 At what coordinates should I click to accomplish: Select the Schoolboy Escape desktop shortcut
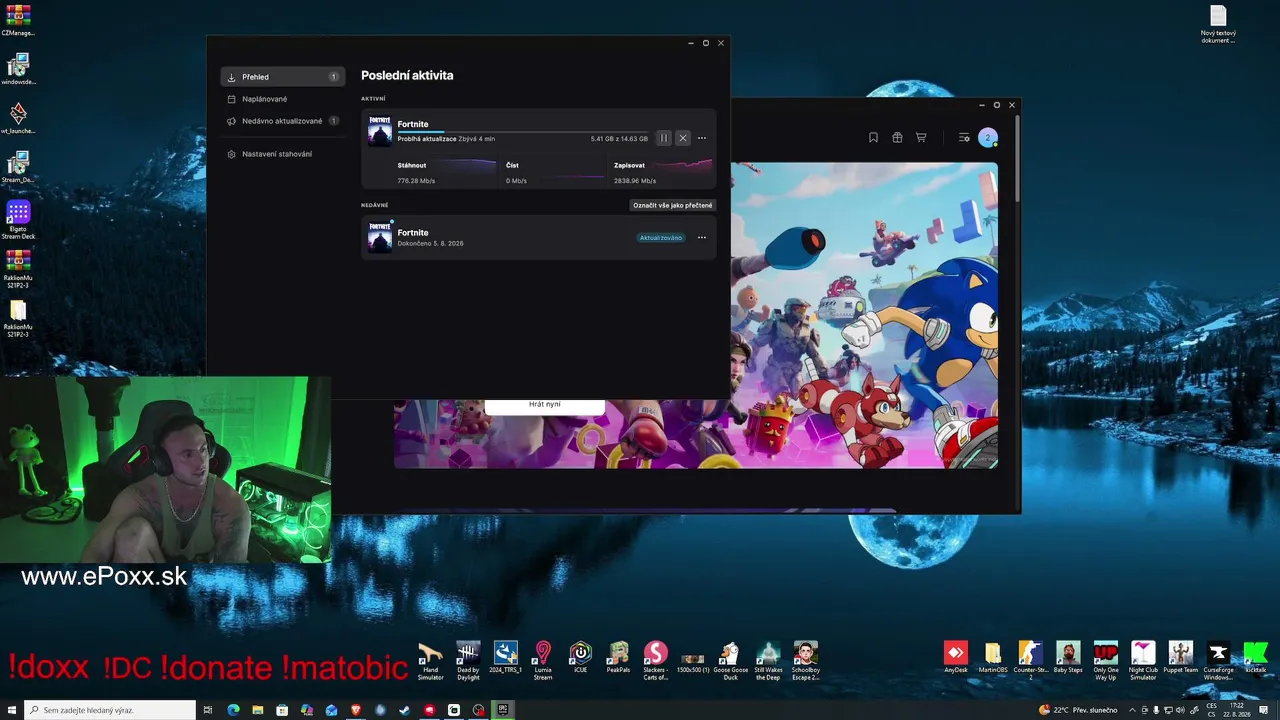pyautogui.click(x=805, y=661)
